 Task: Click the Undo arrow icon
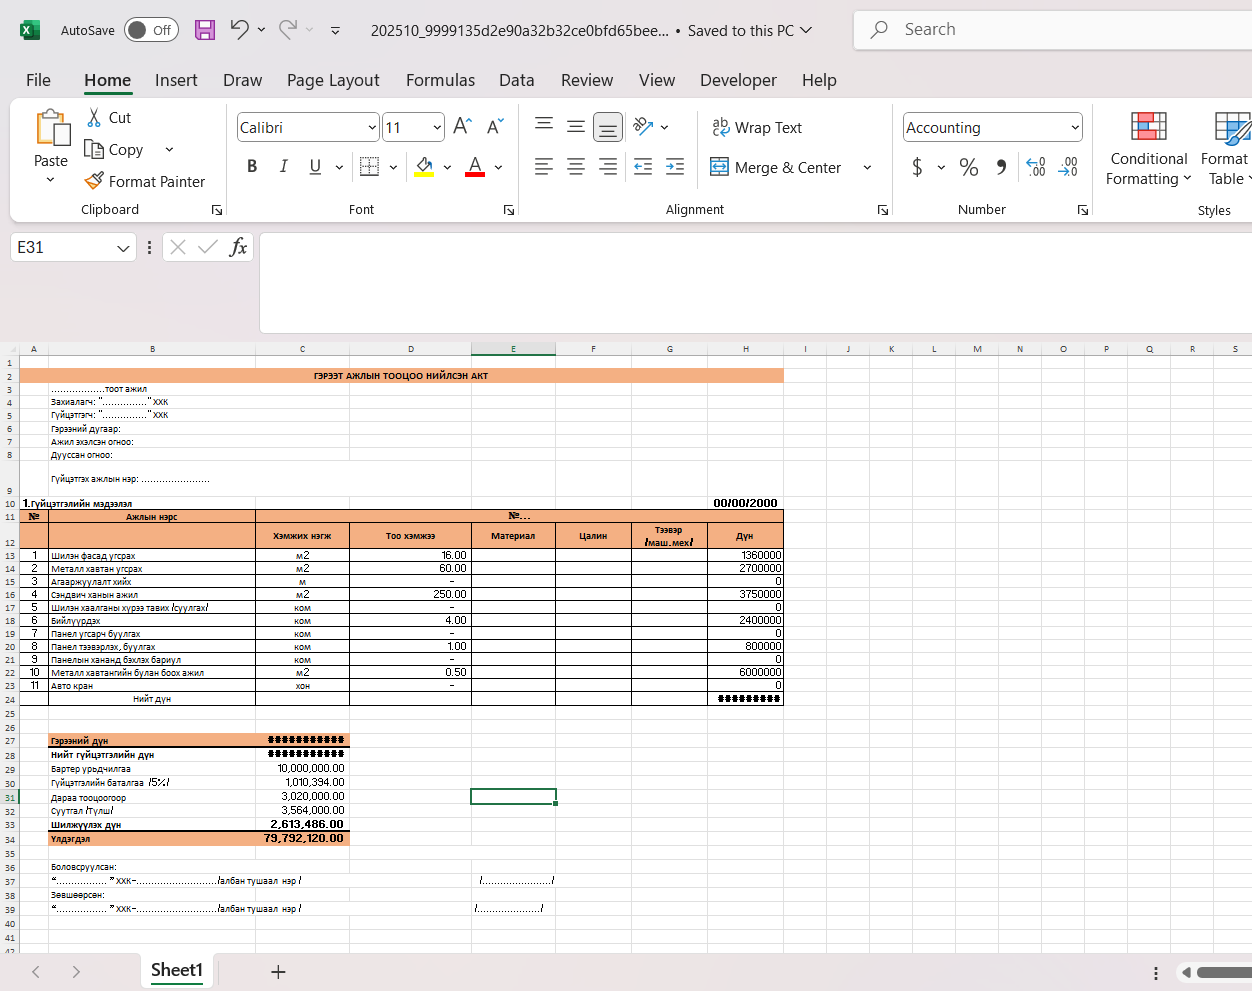[x=239, y=30]
